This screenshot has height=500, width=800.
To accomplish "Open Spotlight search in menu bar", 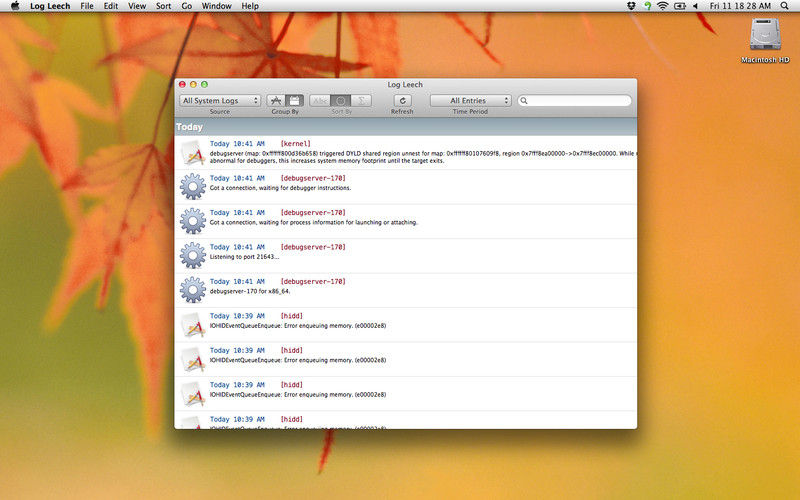I will click(785, 6).
